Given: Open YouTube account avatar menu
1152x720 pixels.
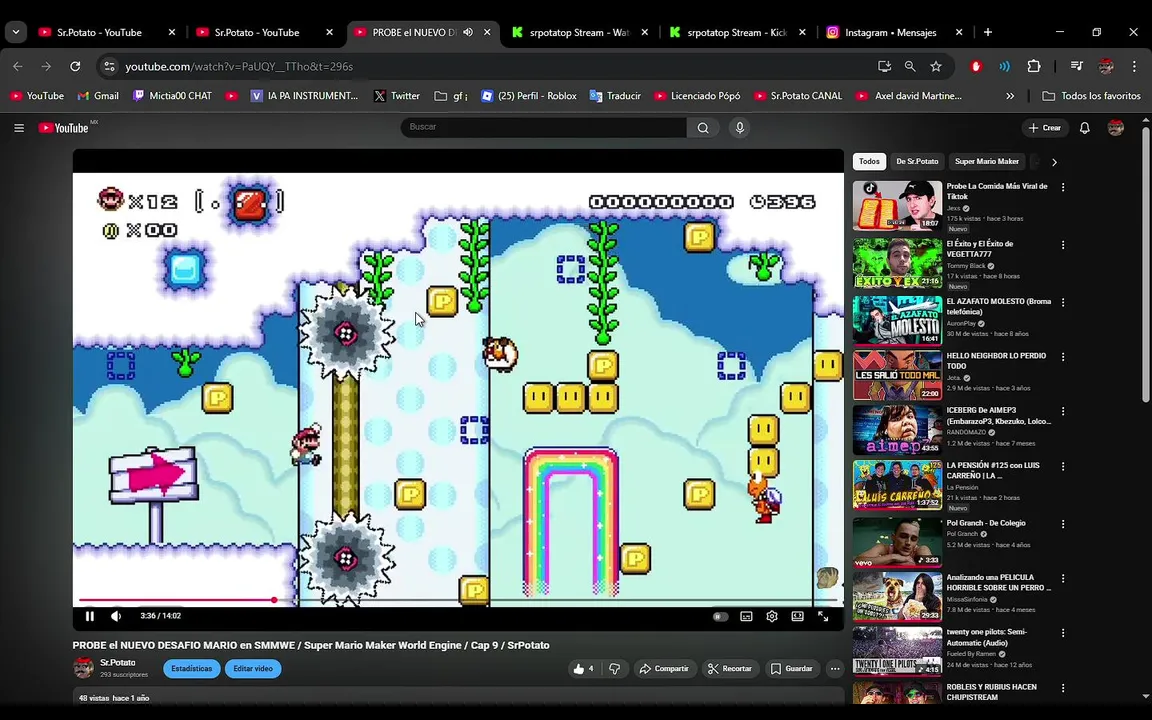Looking at the screenshot, I should click(1116, 128).
